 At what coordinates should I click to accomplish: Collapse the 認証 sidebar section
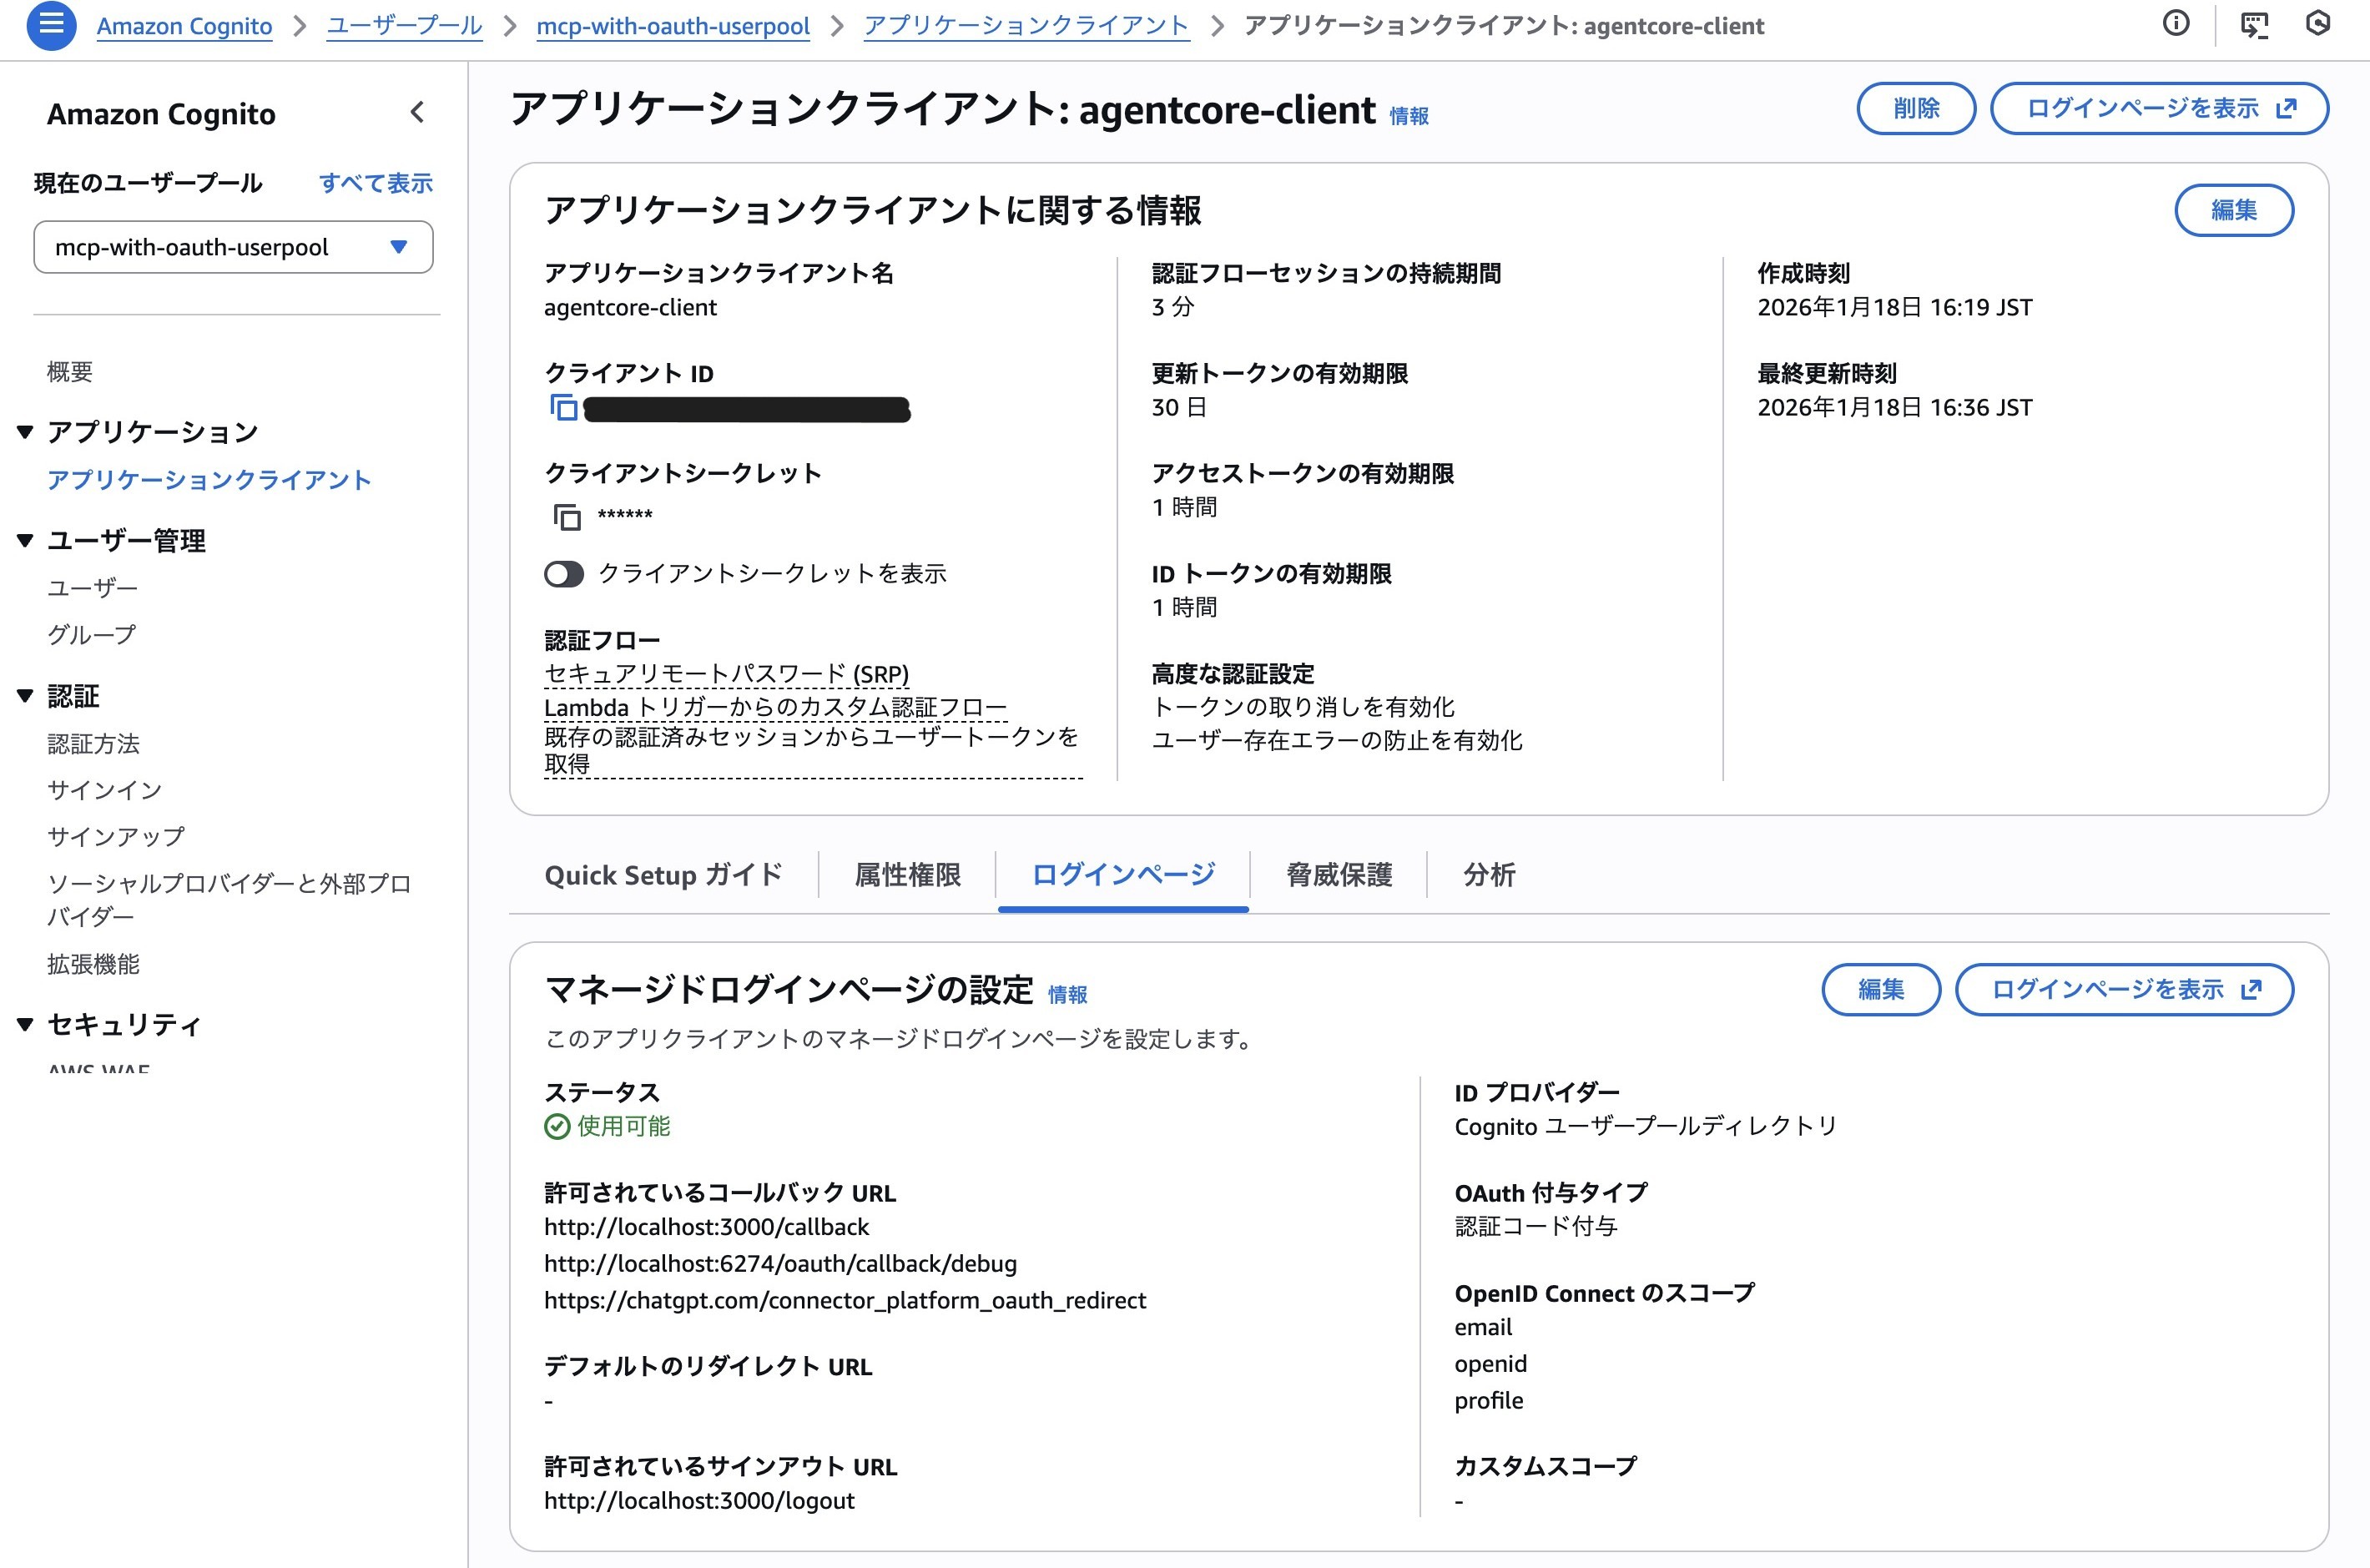pyautogui.click(x=26, y=696)
